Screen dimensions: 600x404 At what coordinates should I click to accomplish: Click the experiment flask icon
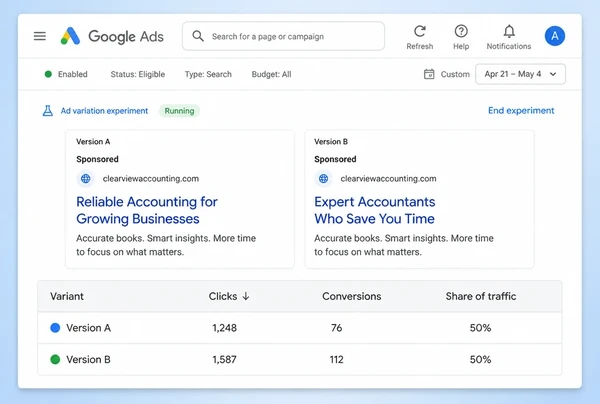[x=48, y=111]
